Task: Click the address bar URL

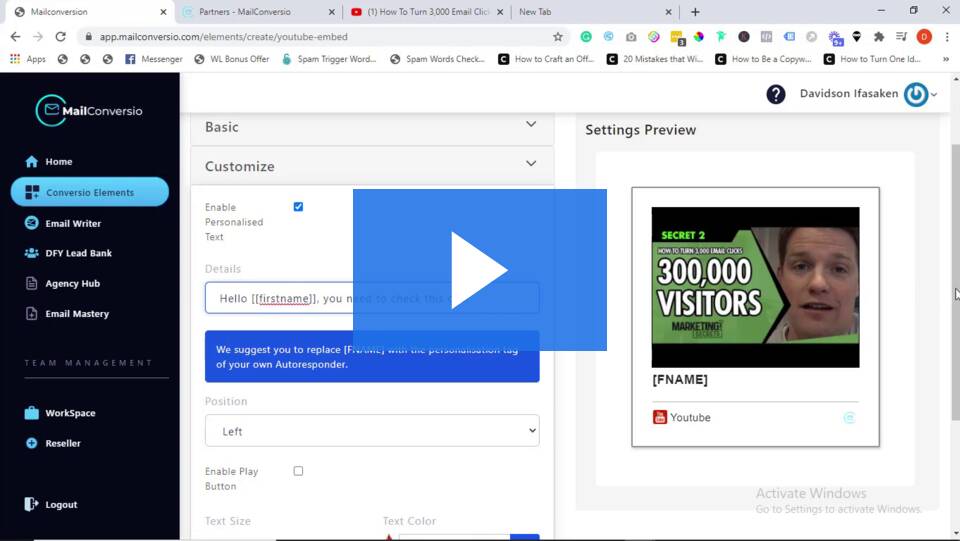Action: point(223,37)
